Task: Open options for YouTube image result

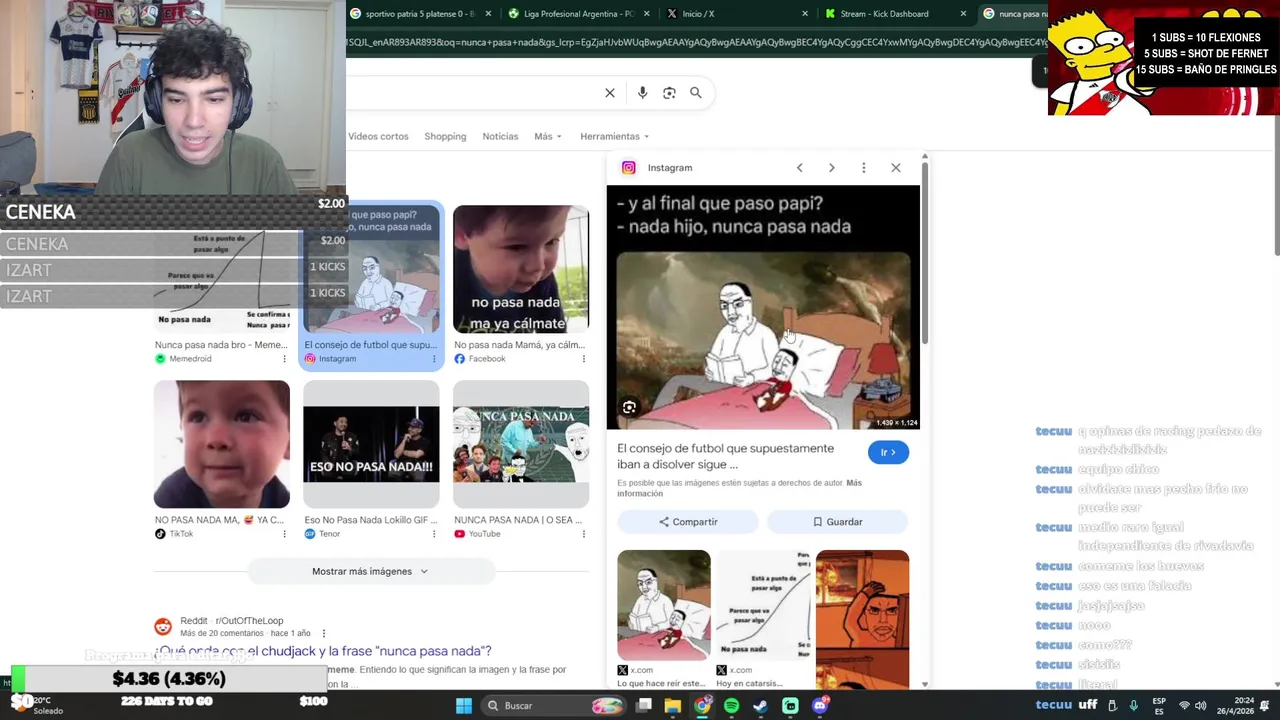Action: (x=583, y=534)
